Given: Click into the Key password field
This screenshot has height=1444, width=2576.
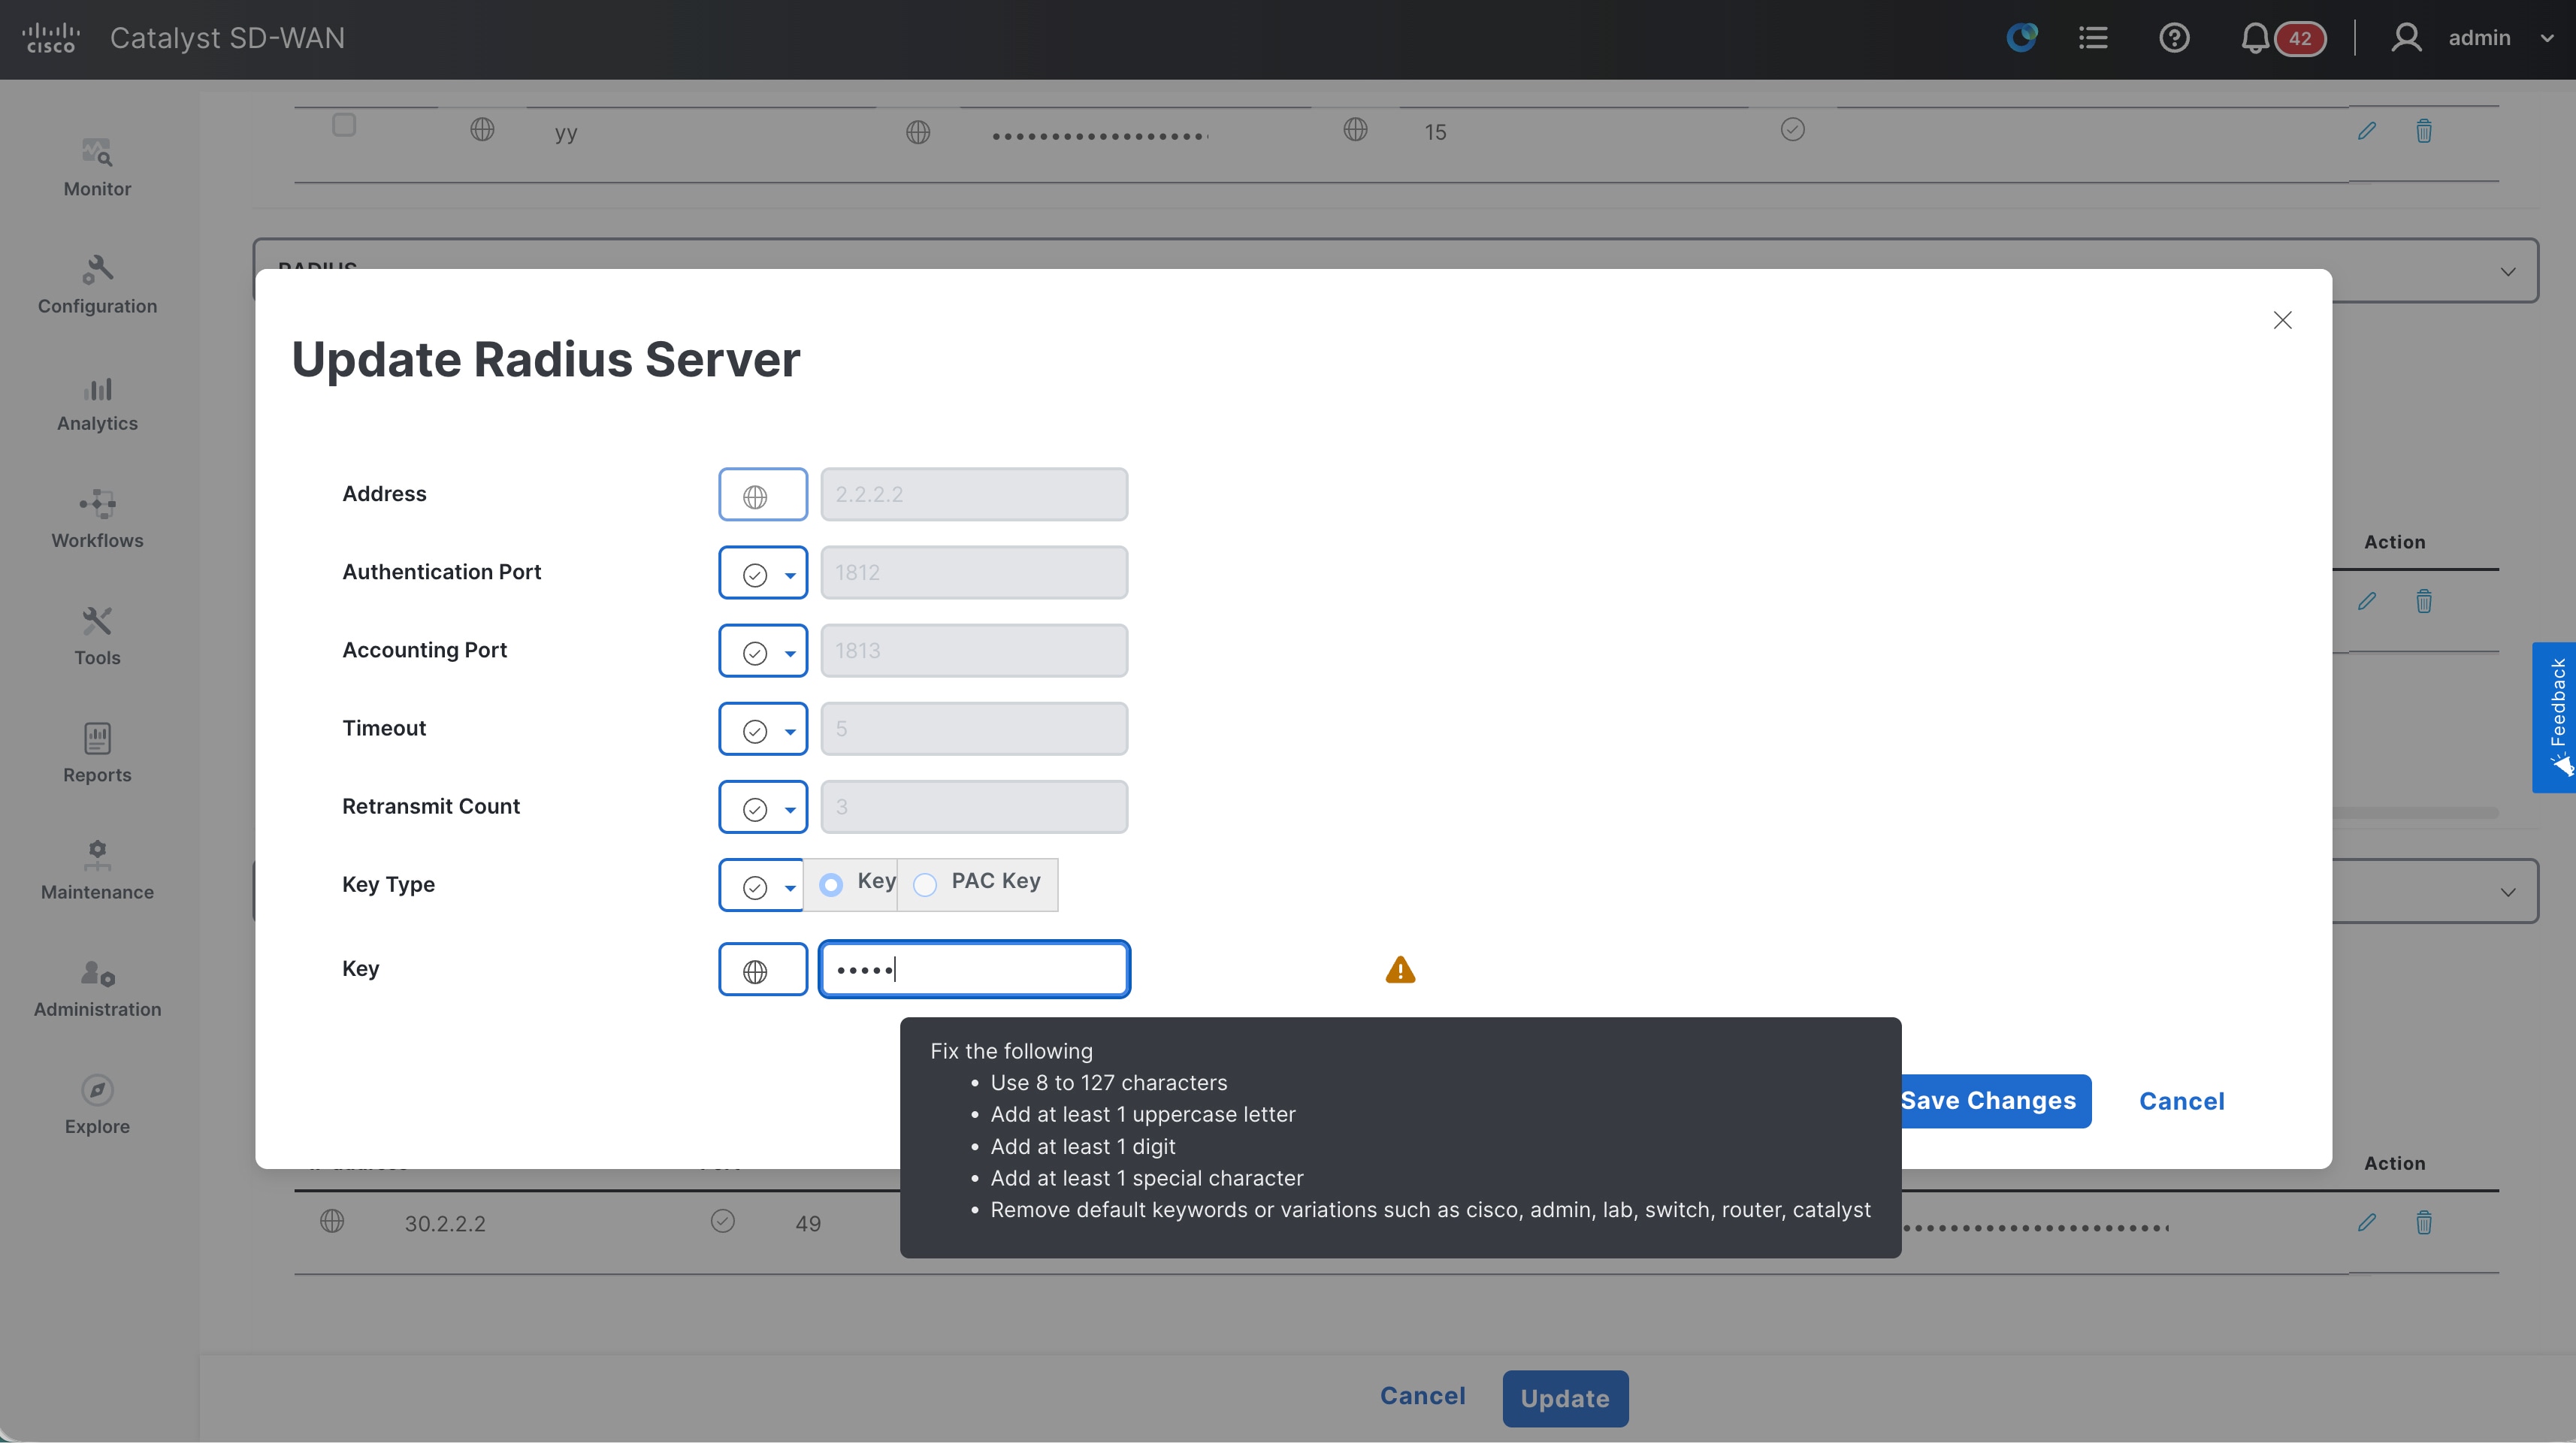Looking at the screenshot, I should point(975,969).
